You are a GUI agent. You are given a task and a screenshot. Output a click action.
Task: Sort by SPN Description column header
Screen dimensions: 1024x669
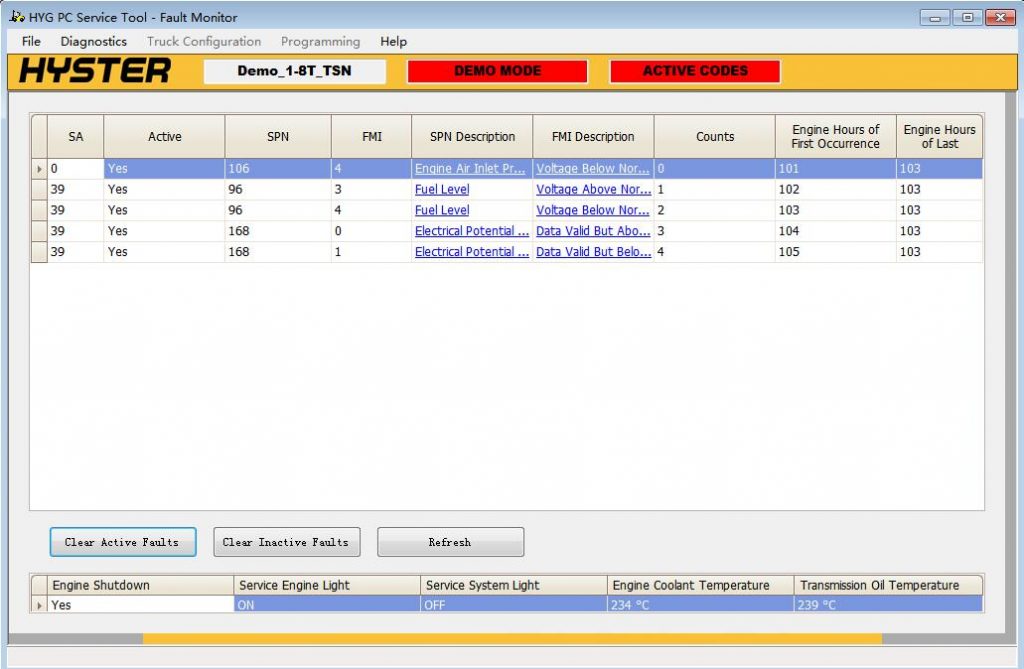(472, 137)
